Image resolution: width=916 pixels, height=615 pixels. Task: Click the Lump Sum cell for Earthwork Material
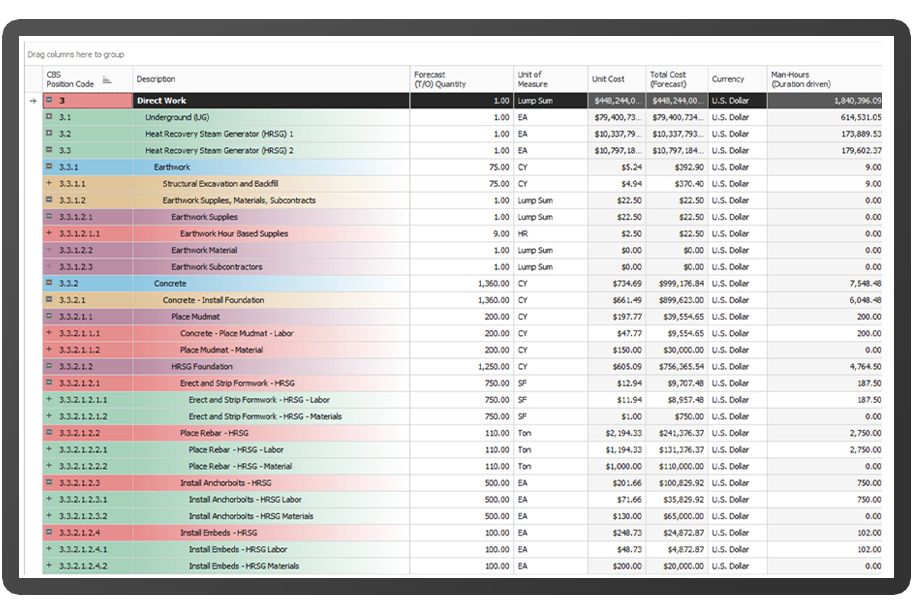click(551, 251)
